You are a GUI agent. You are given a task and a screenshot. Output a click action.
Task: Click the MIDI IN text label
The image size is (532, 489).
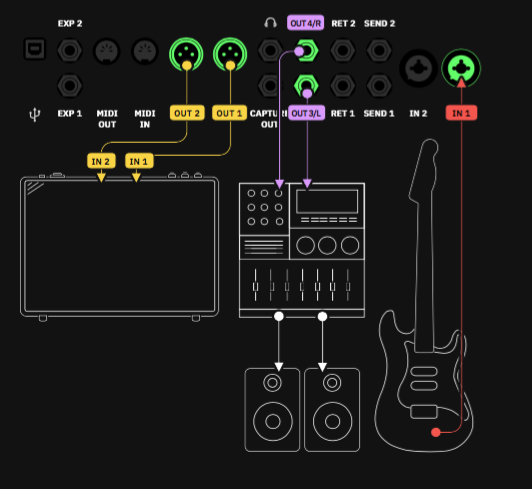point(145,119)
